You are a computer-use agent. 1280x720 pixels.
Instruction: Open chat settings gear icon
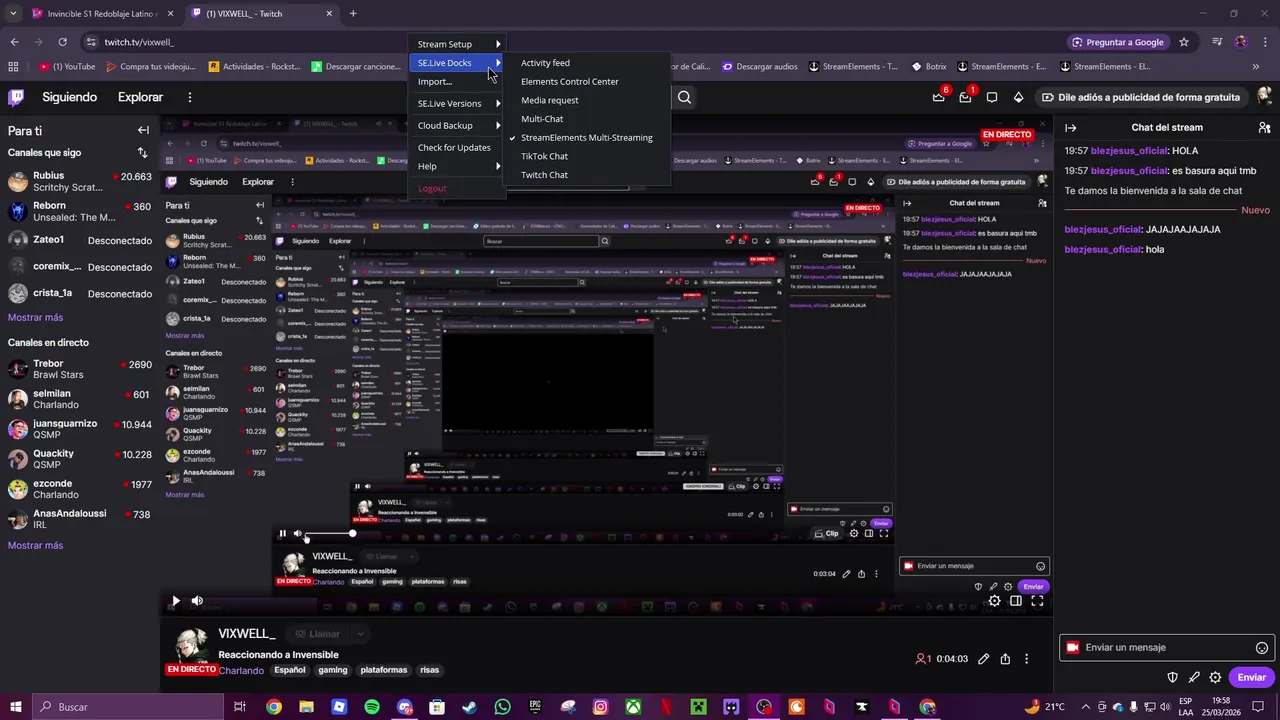click(1215, 677)
